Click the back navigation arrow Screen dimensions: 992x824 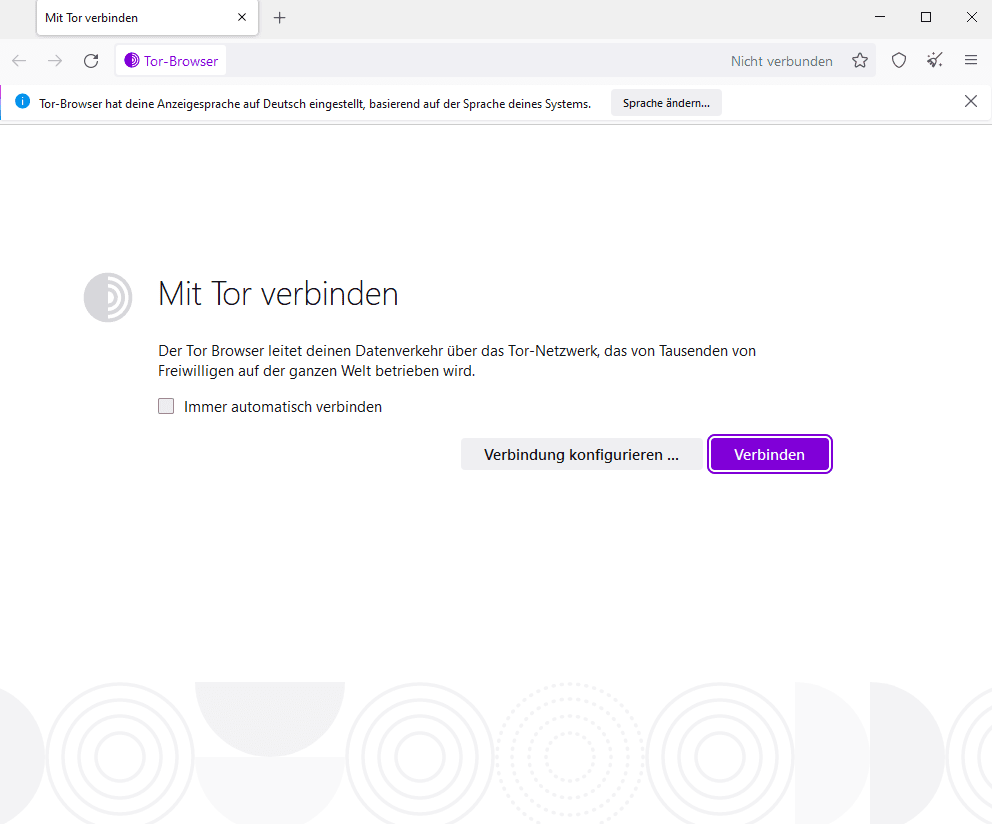click(19, 61)
